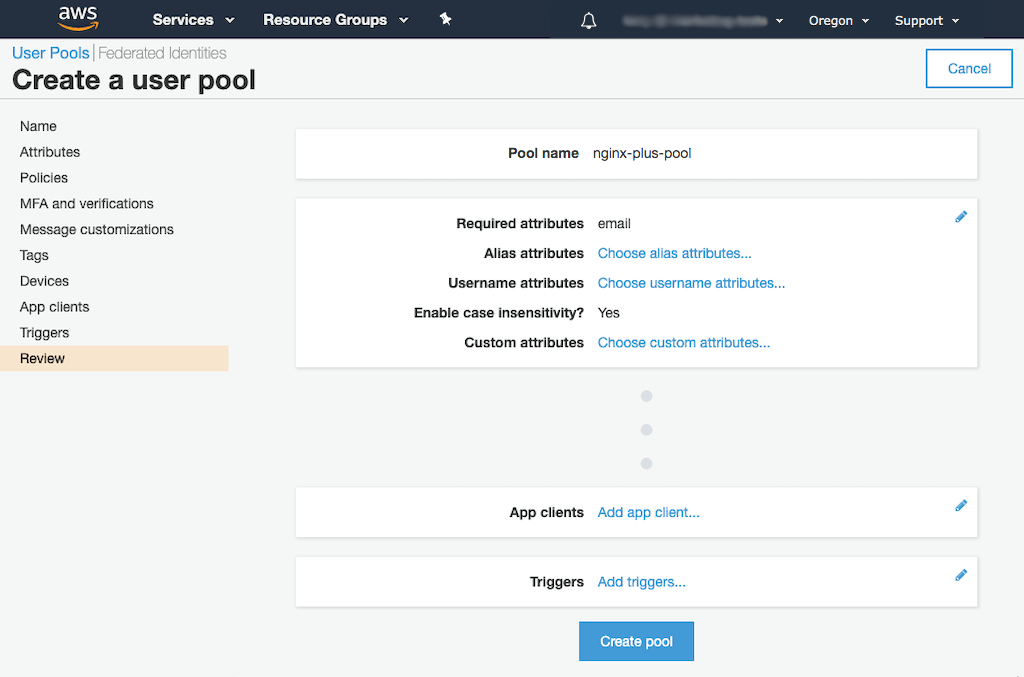Go to Attributes step in sidebar
Screen dimensions: 1024x677
(50, 152)
